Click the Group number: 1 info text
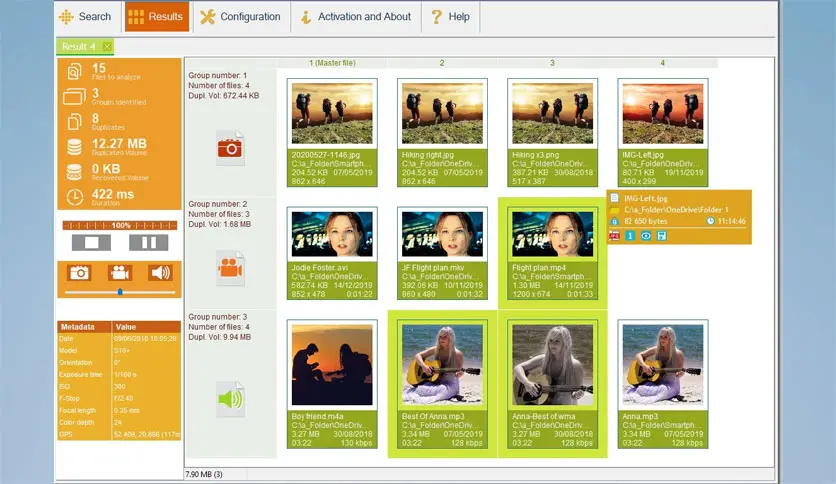Viewport: 836px width, 484px height. click(218, 75)
